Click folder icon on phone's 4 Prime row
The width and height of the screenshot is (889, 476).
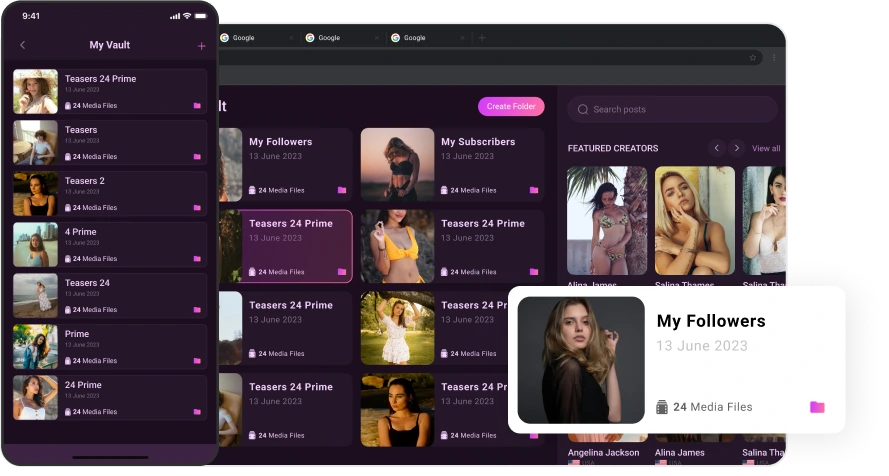click(197, 258)
